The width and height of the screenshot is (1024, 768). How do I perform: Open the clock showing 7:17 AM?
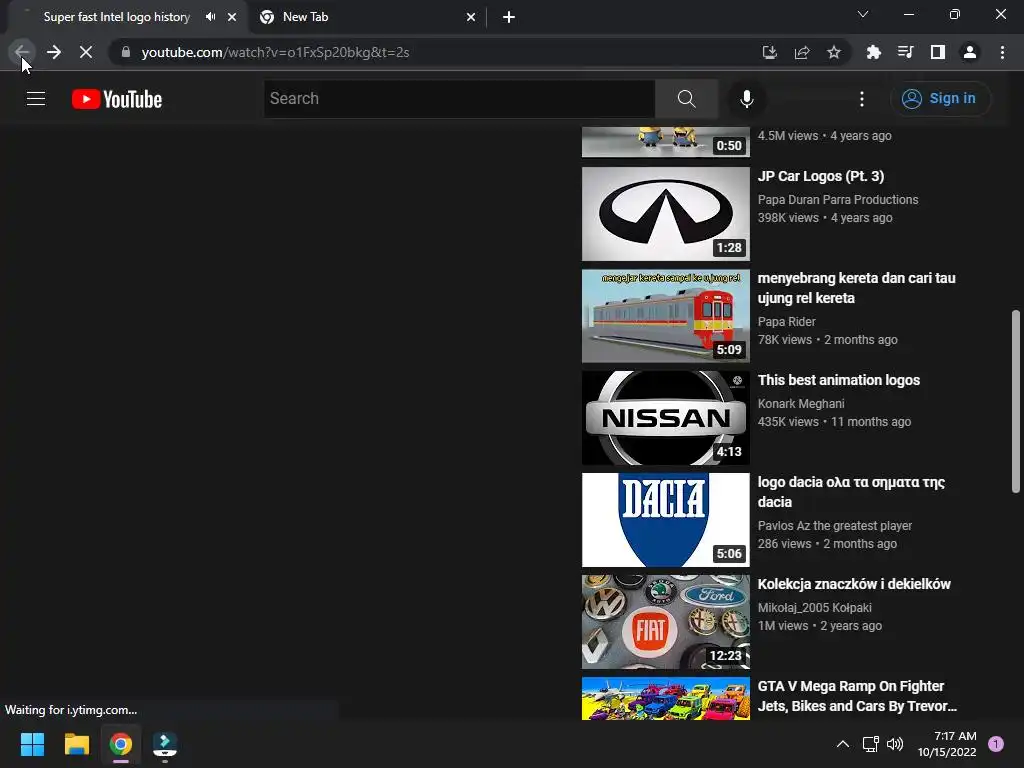pos(947,744)
